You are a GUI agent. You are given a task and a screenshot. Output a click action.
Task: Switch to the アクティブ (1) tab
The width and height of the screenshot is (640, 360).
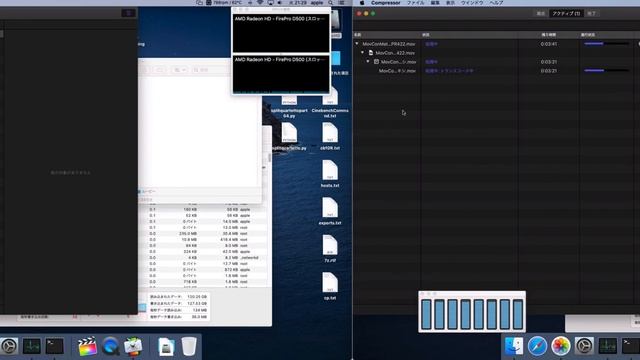[x=566, y=13]
